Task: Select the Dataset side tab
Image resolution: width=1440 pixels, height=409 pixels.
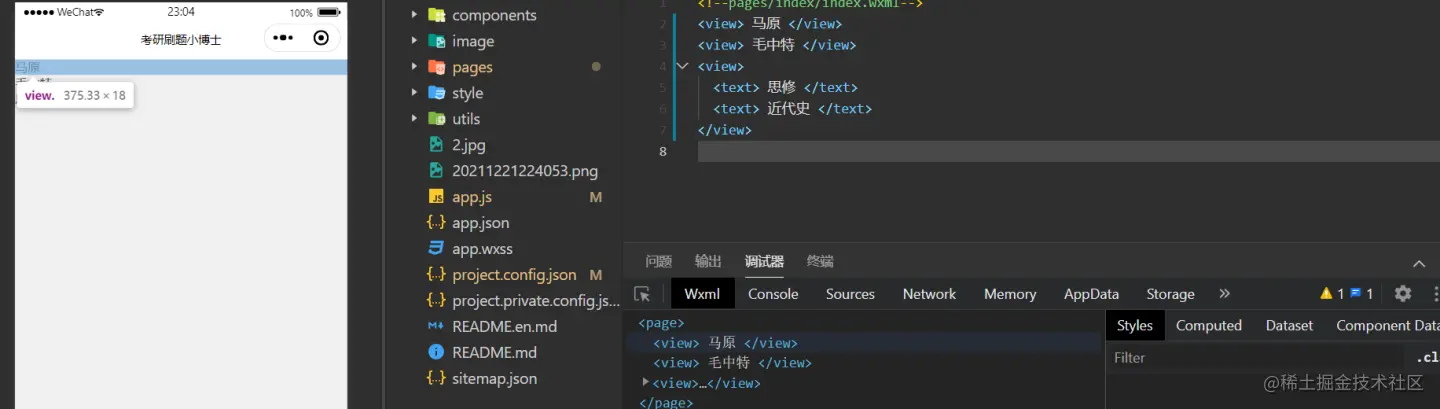Action: click(x=1289, y=325)
